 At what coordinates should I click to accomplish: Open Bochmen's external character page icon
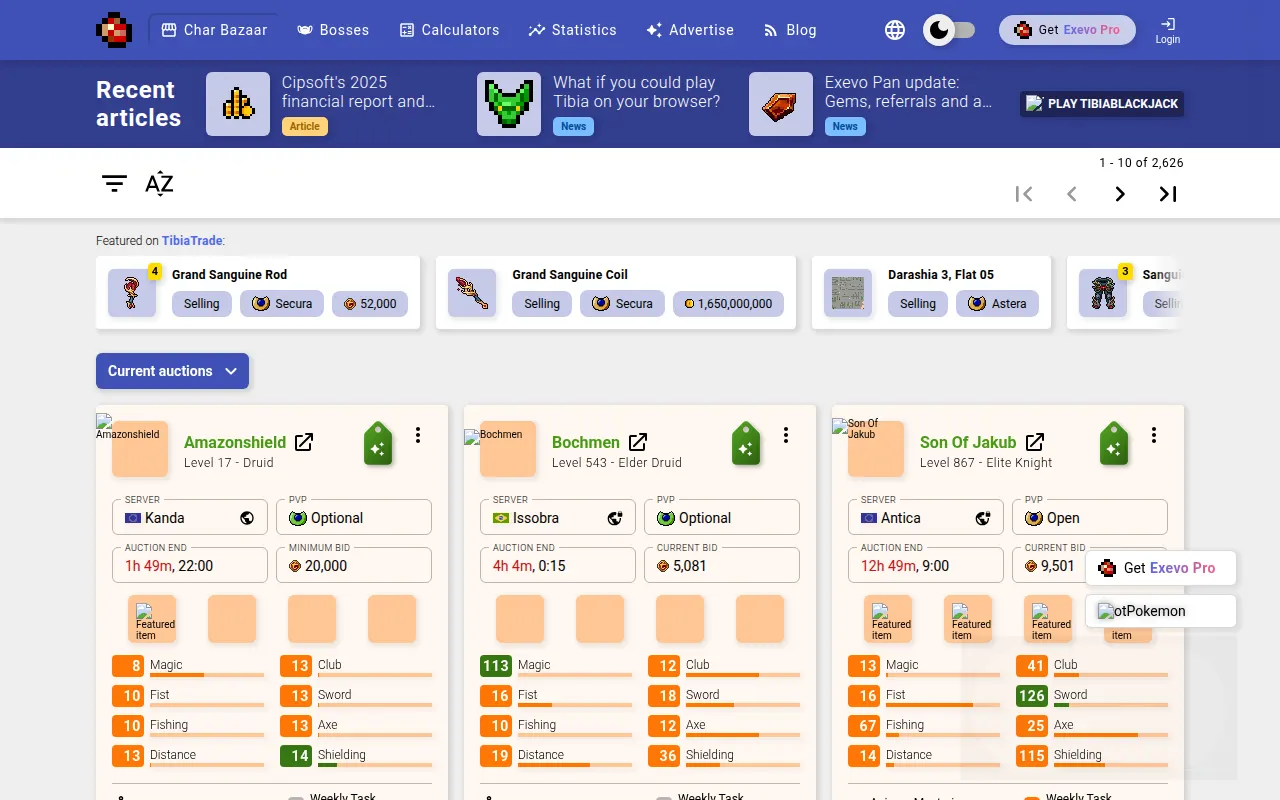tap(638, 442)
